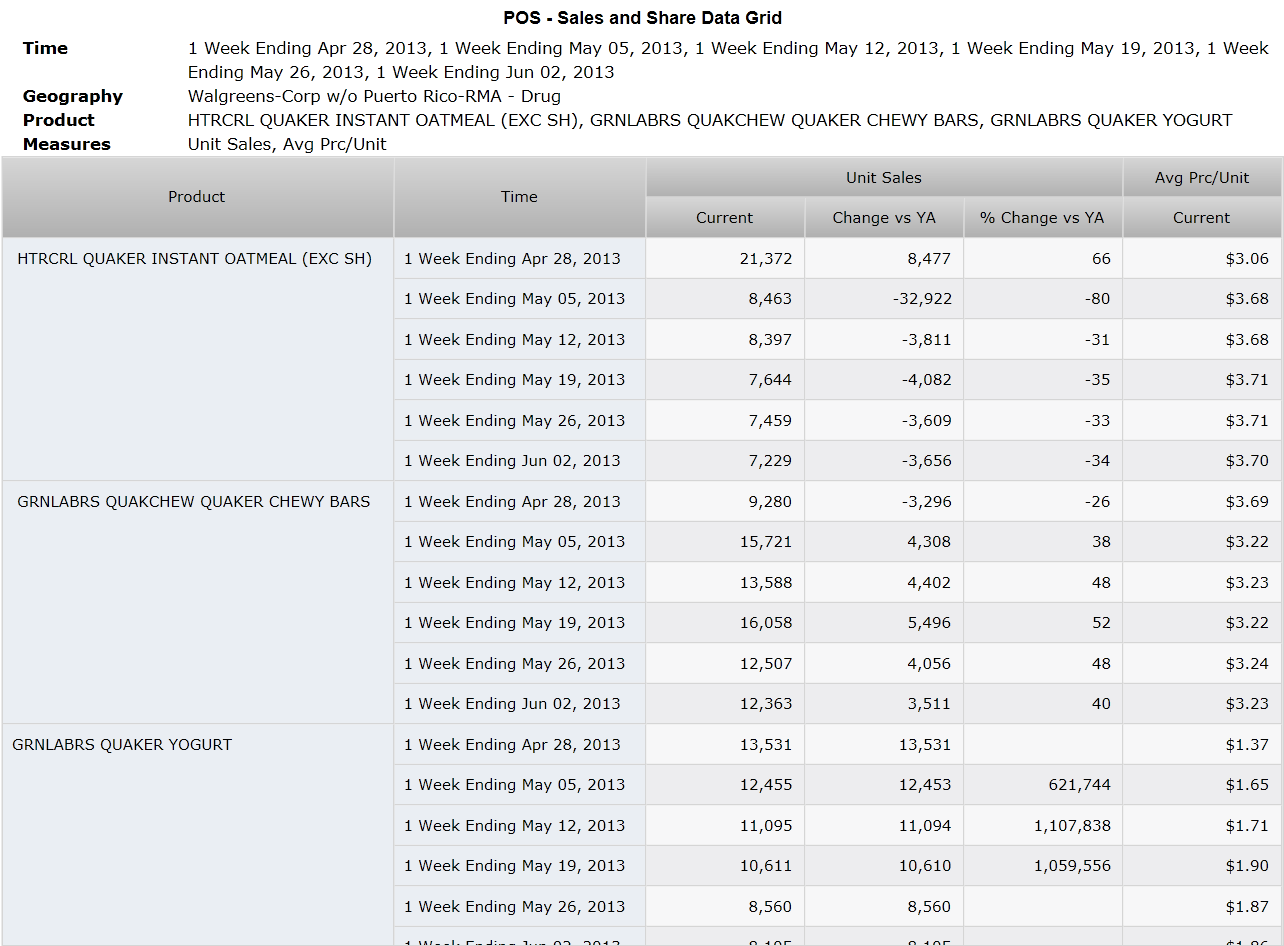Image resolution: width=1284 pixels, height=946 pixels.
Task: Select the -4,082 change vs YA cell
Action: pyautogui.click(x=884, y=380)
